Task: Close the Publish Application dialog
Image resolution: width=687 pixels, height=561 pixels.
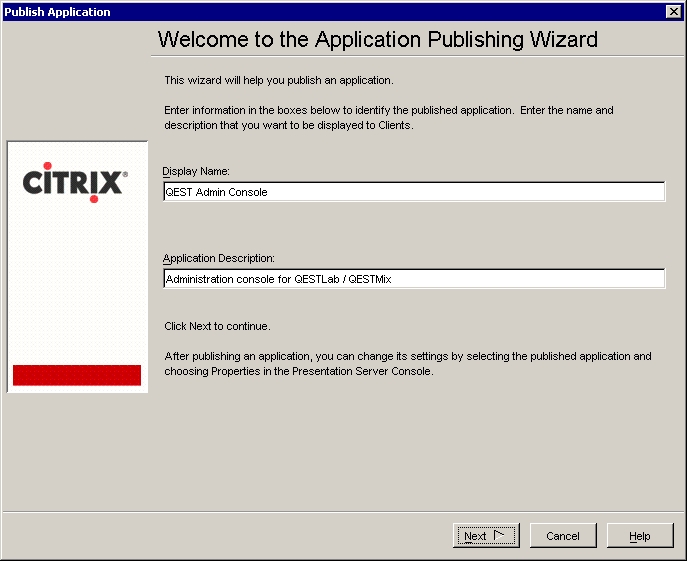Action: click(x=673, y=12)
